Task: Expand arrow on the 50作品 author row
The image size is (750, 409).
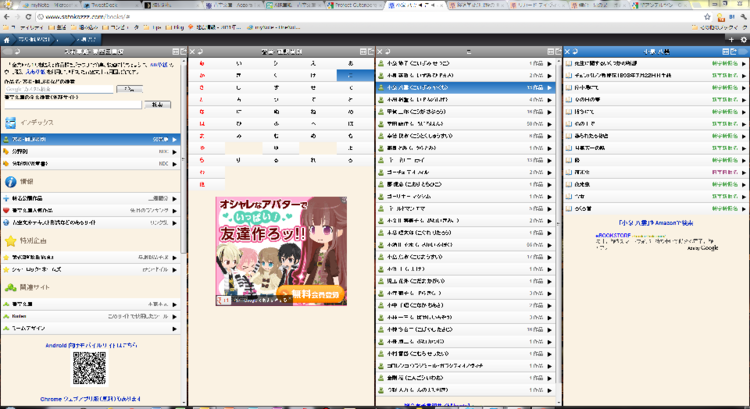Action: tap(550, 124)
